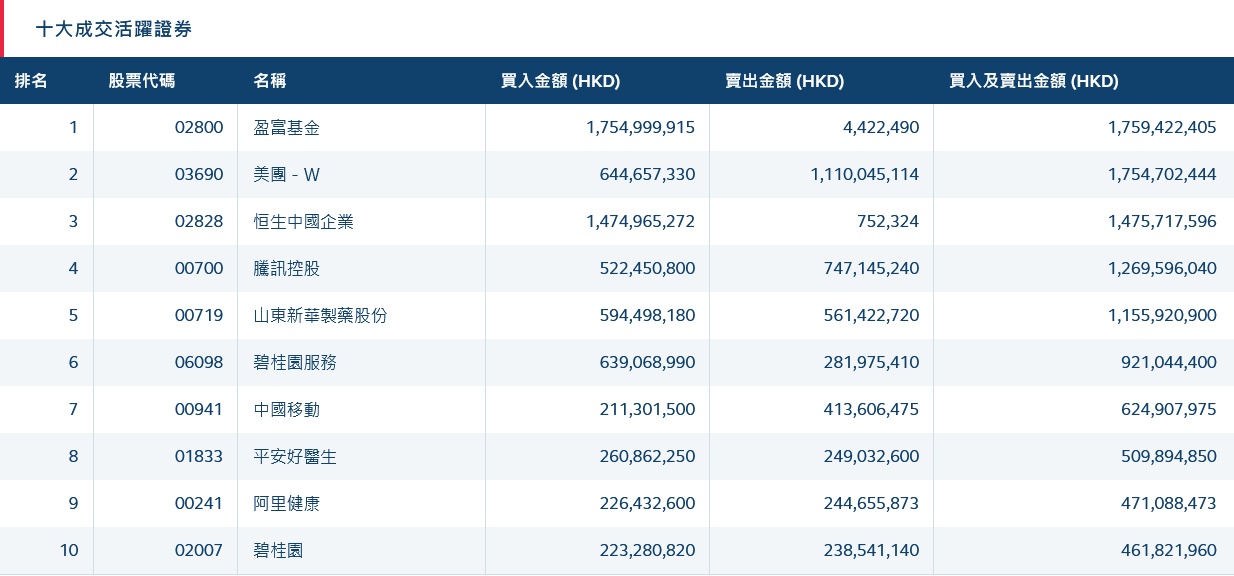
Task: Select the name 盈富基金
Action: pyautogui.click(x=287, y=128)
